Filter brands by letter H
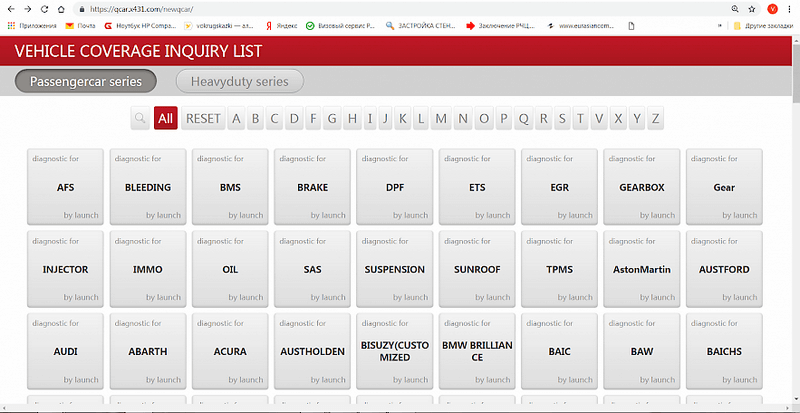 pos(352,118)
